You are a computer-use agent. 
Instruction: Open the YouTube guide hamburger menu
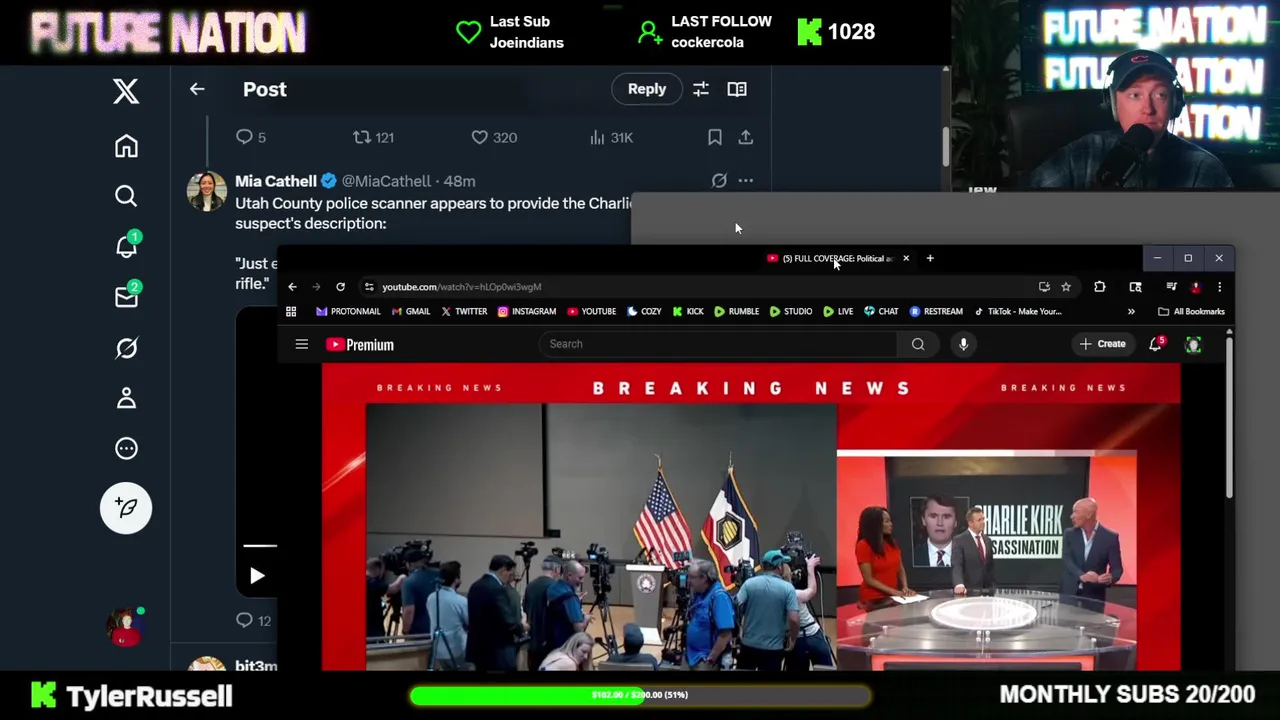[301, 344]
